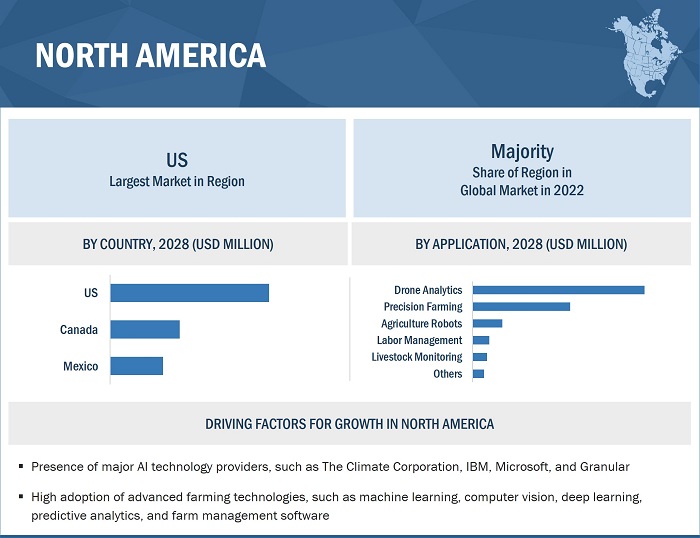Select the Agriculture Robots bar
The height and width of the screenshot is (538, 700).
click(487, 324)
